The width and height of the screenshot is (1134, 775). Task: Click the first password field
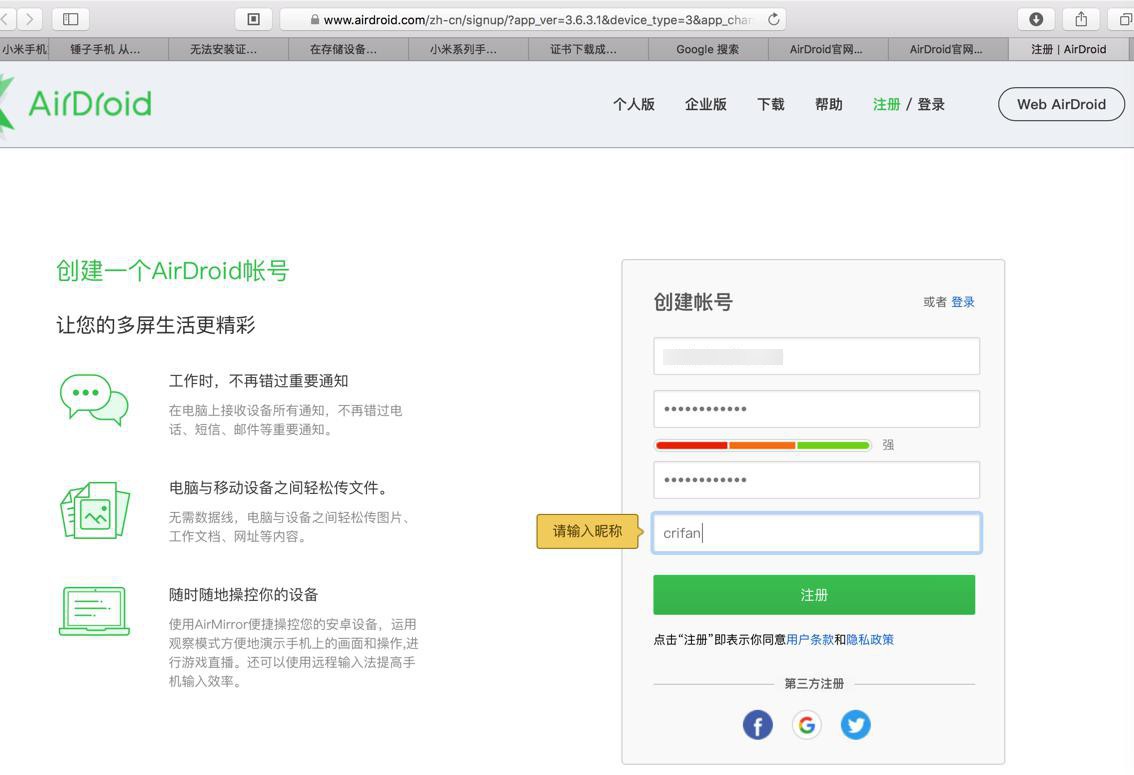[817, 408]
